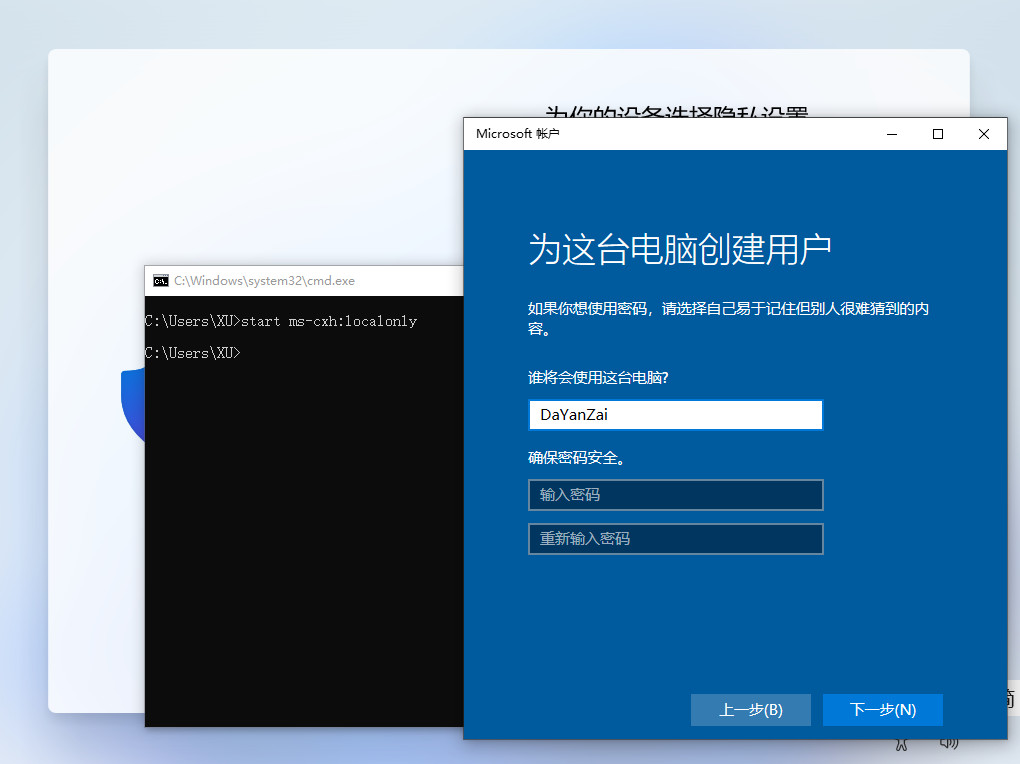Image resolution: width=1020 pixels, height=764 pixels.
Task: Click the speaker volume icon at the bottom
Action: point(948,741)
